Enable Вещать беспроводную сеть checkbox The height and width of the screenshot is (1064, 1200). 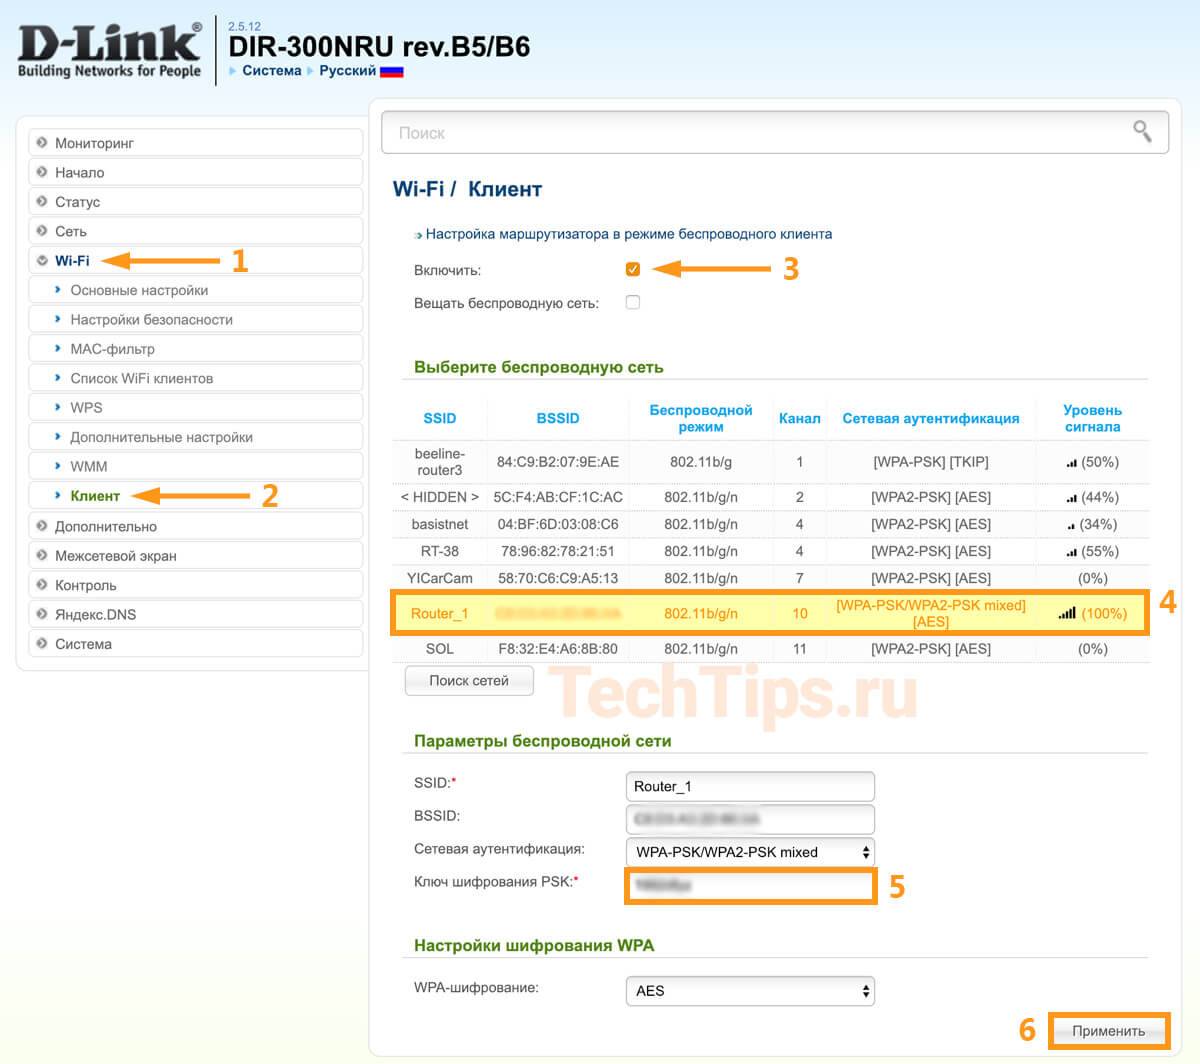pos(633,302)
